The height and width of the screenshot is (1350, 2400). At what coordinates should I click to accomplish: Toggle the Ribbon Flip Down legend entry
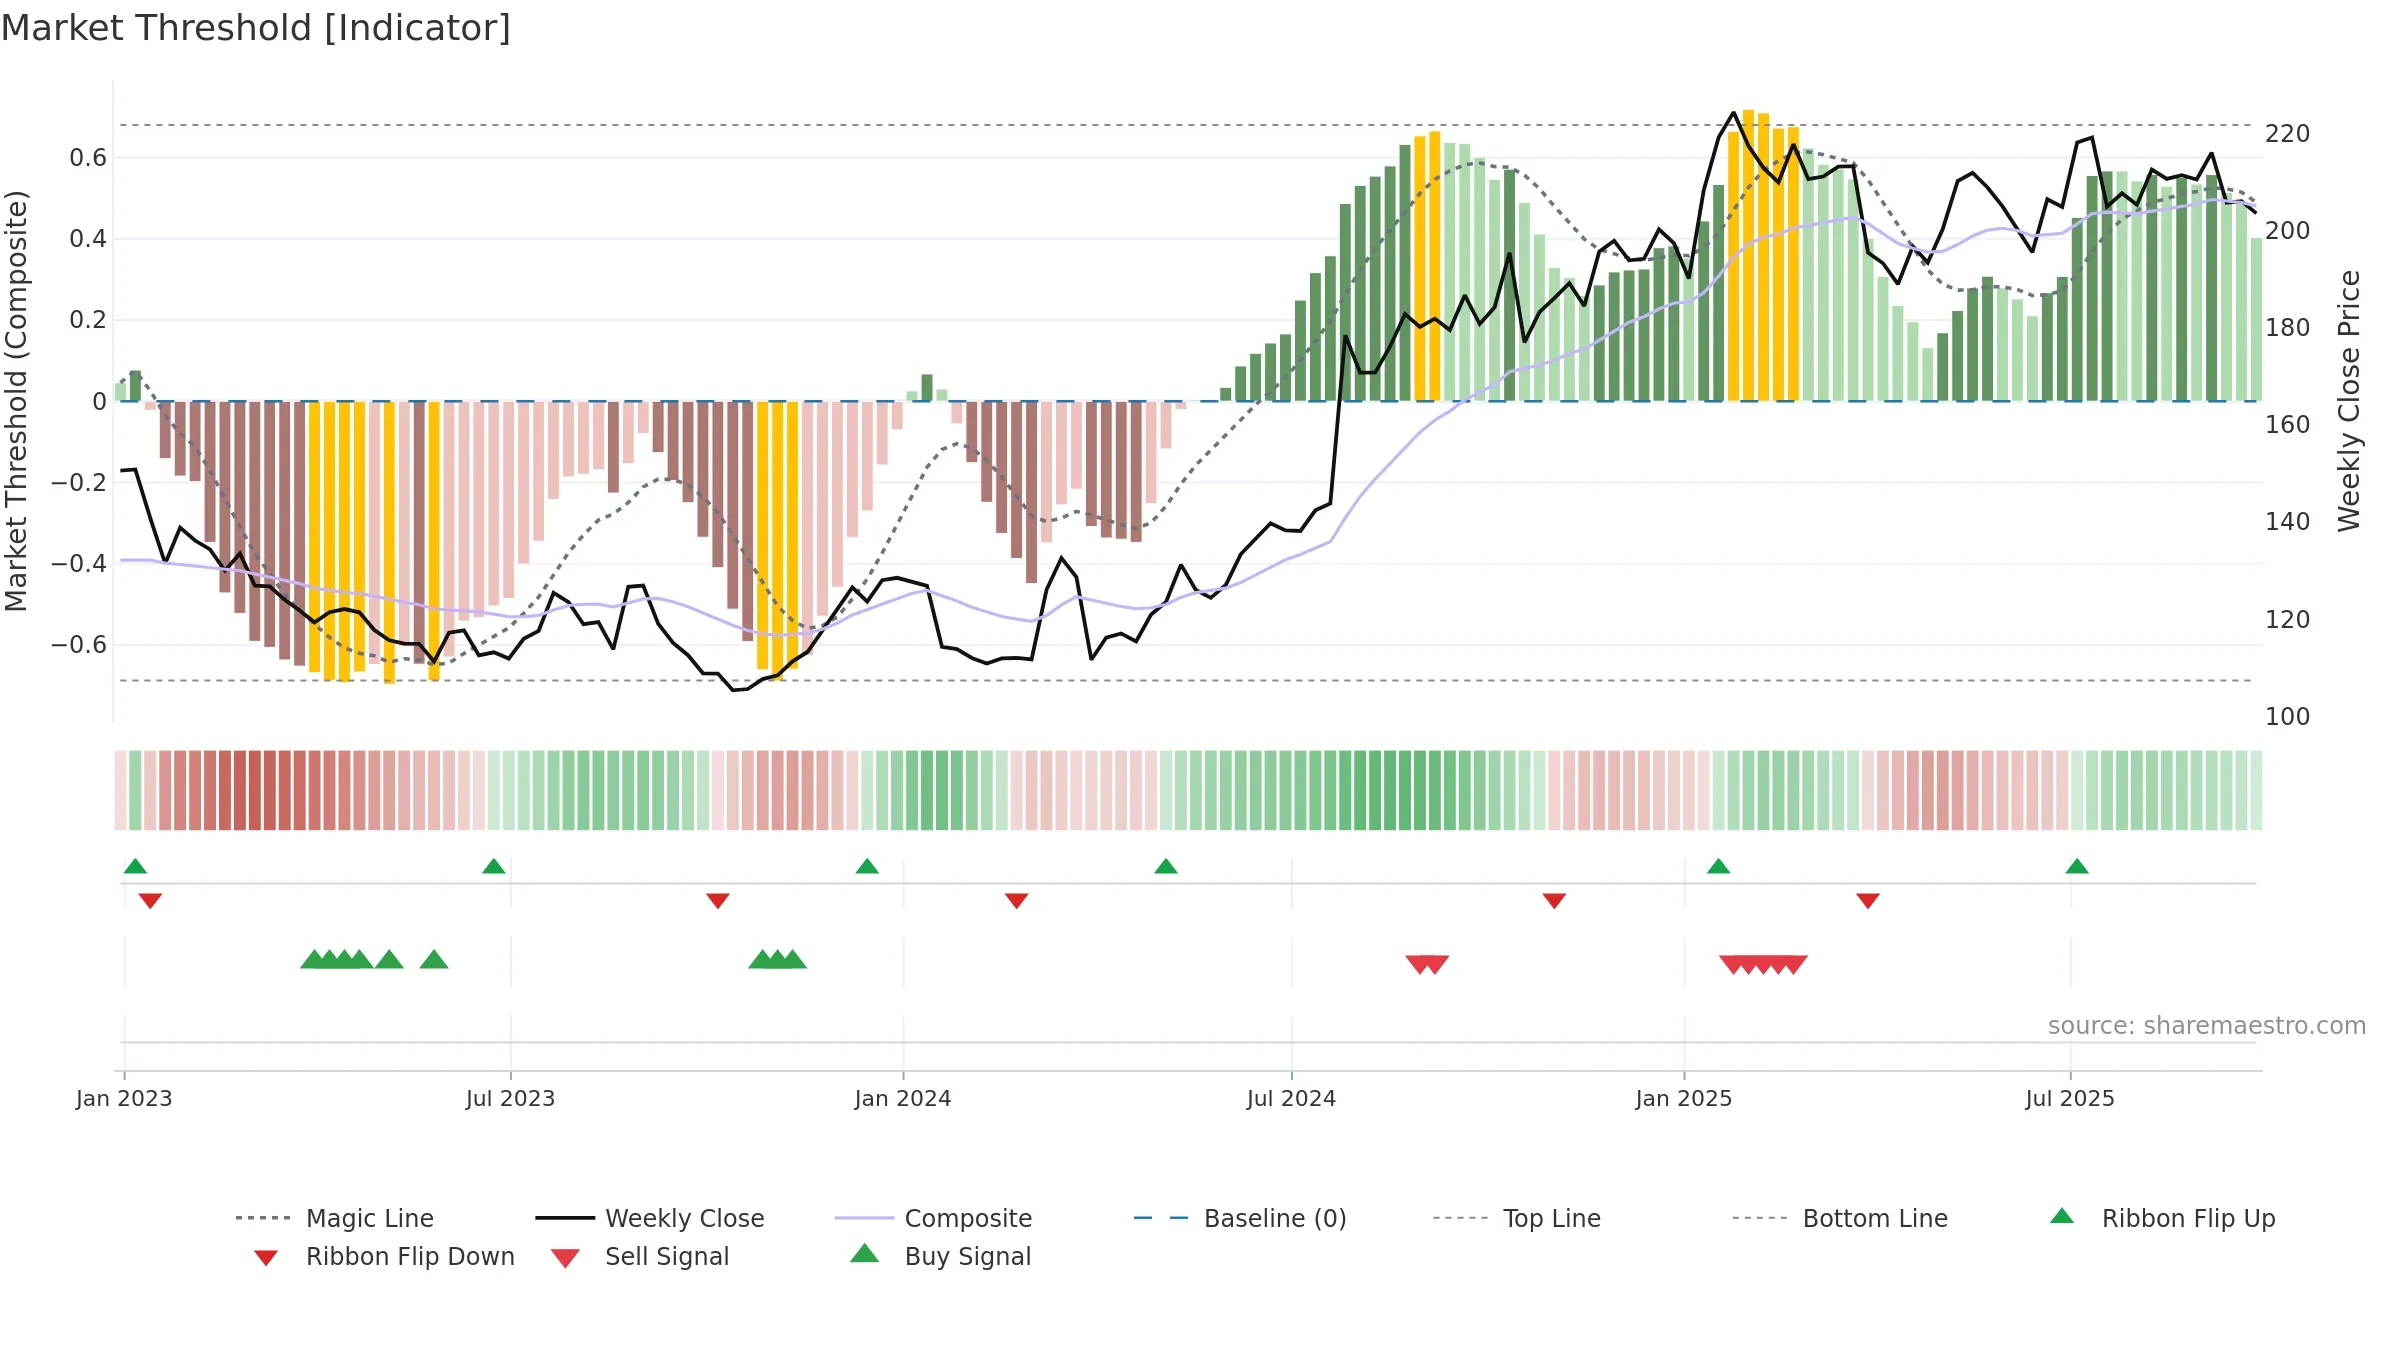tap(384, 1256)
